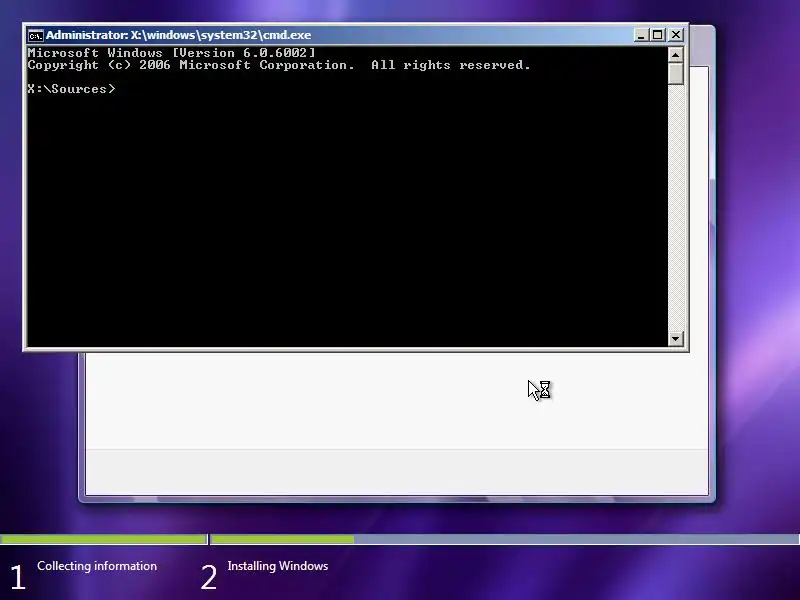Click the "Installing Windows" step label
Screen dimensions: 800x600
[278, 566]
